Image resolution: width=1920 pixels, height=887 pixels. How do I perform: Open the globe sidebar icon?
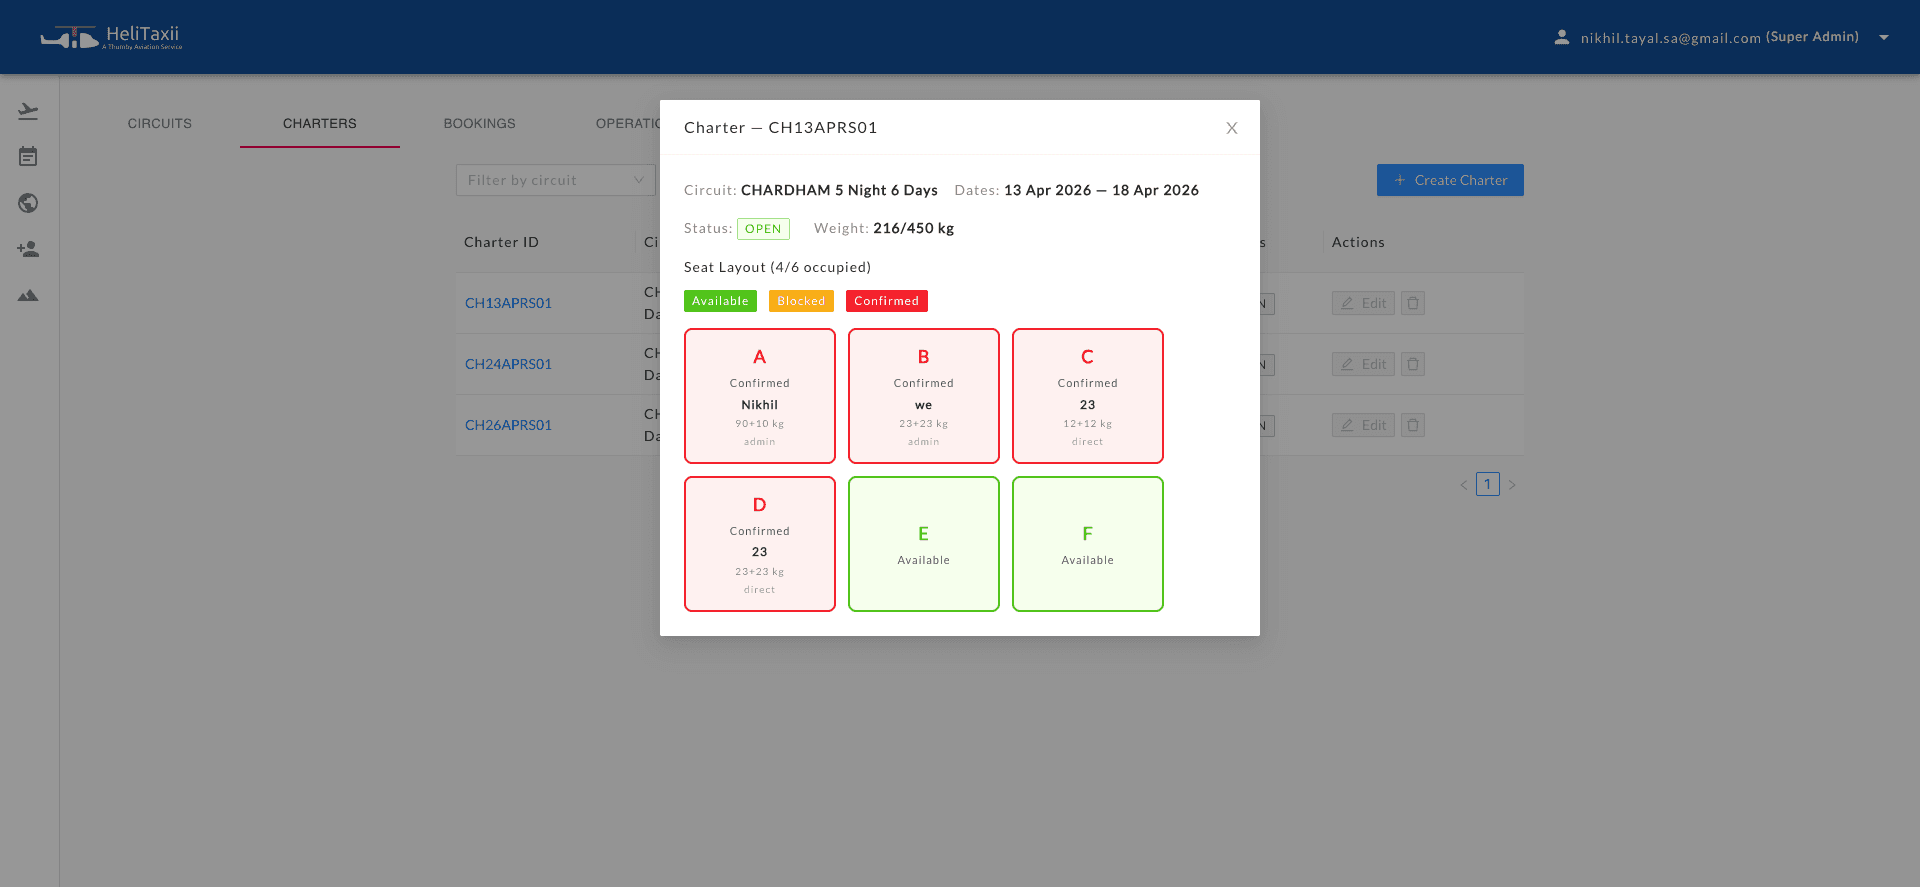[28, 203]
